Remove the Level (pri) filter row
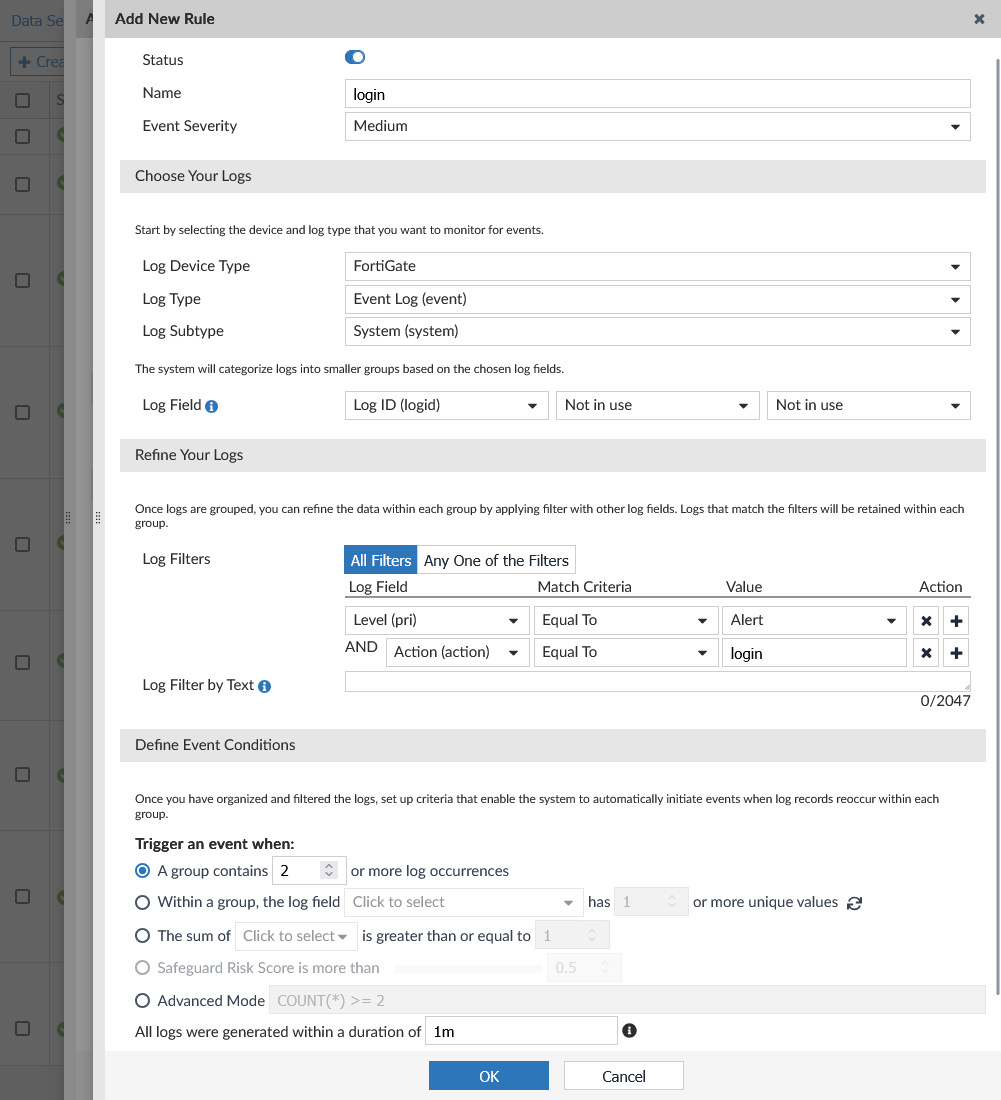This screenshot has width=1001, height=1100. pyautogui.click(x=926, y=621)
